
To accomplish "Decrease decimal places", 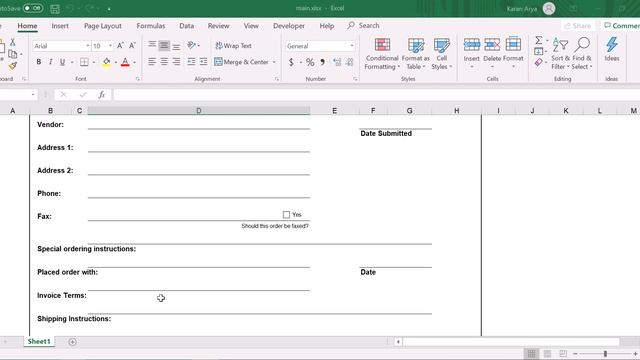I will coord(350,62).
